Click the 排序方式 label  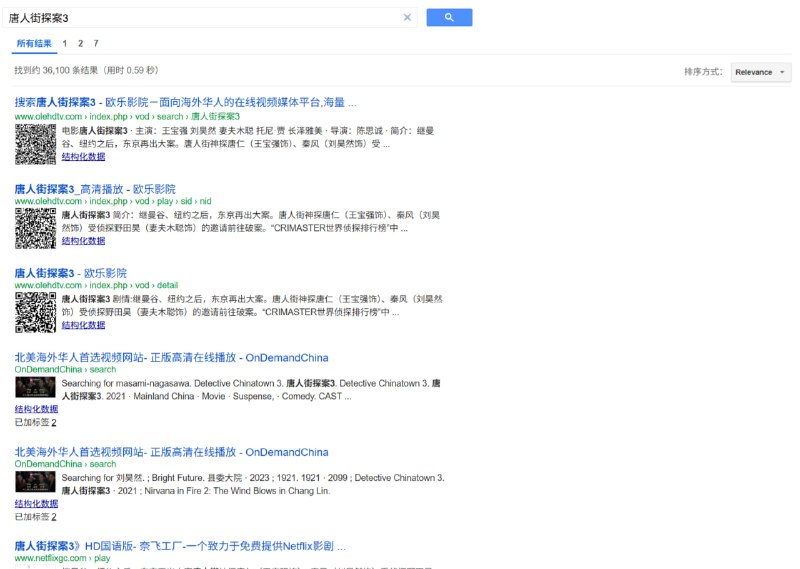click(703, 72)
